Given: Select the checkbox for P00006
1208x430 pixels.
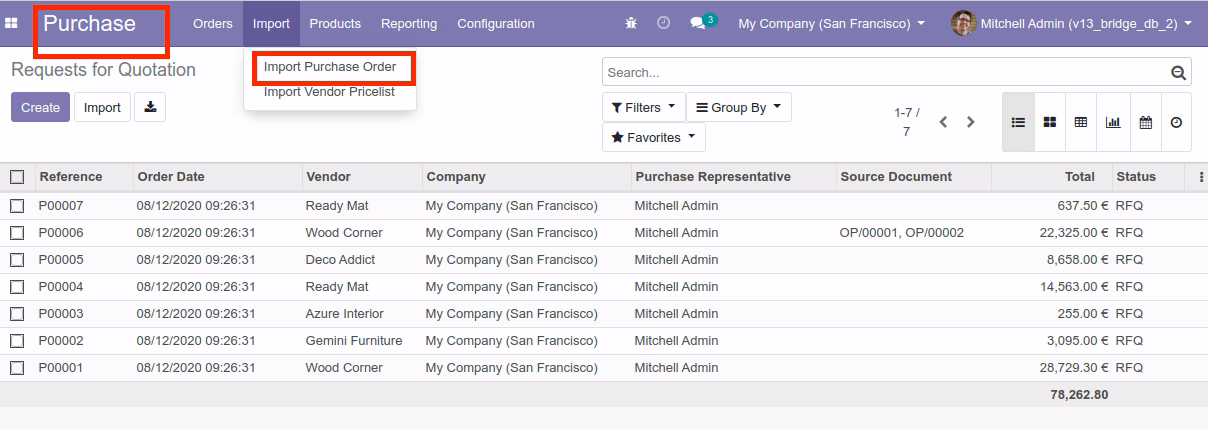Looking at the screenshot, I should pos(17,233).
